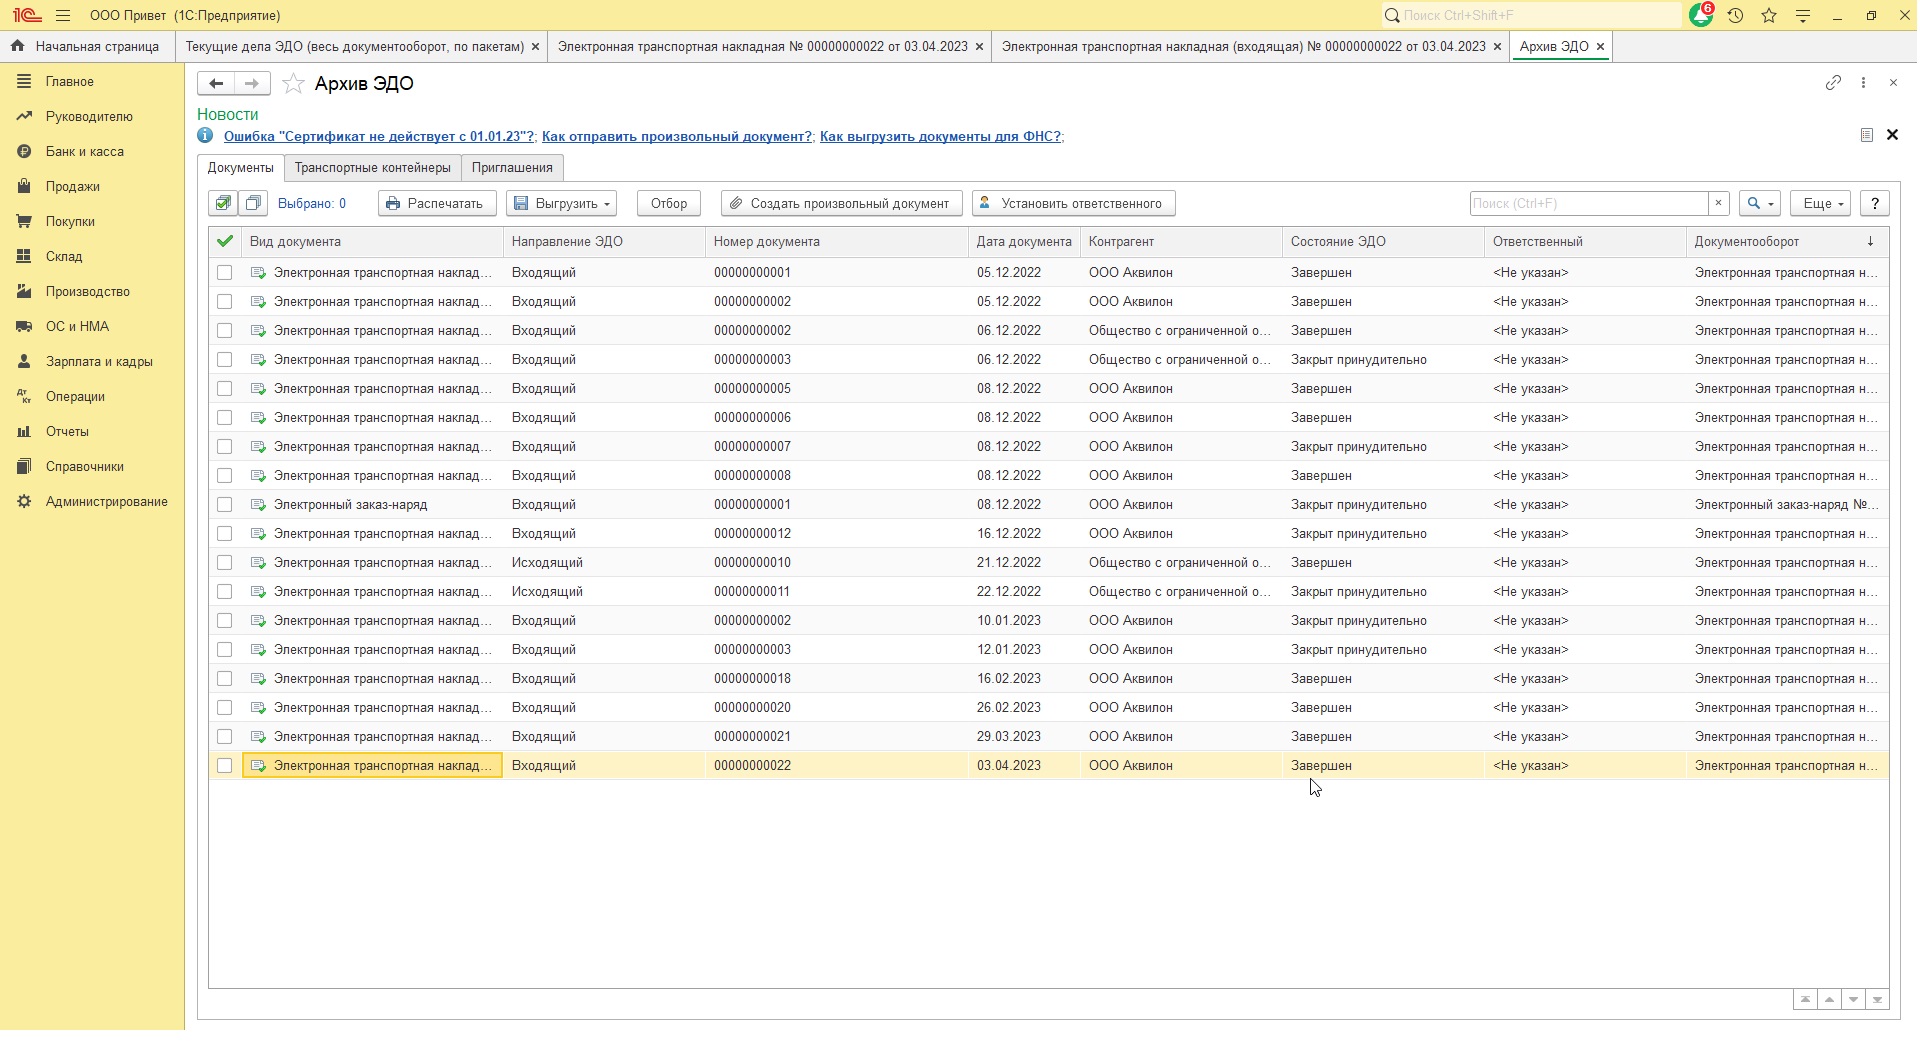1920x1063 pixels.
Task: Open the Администрирование section
Action: (106, 501)
